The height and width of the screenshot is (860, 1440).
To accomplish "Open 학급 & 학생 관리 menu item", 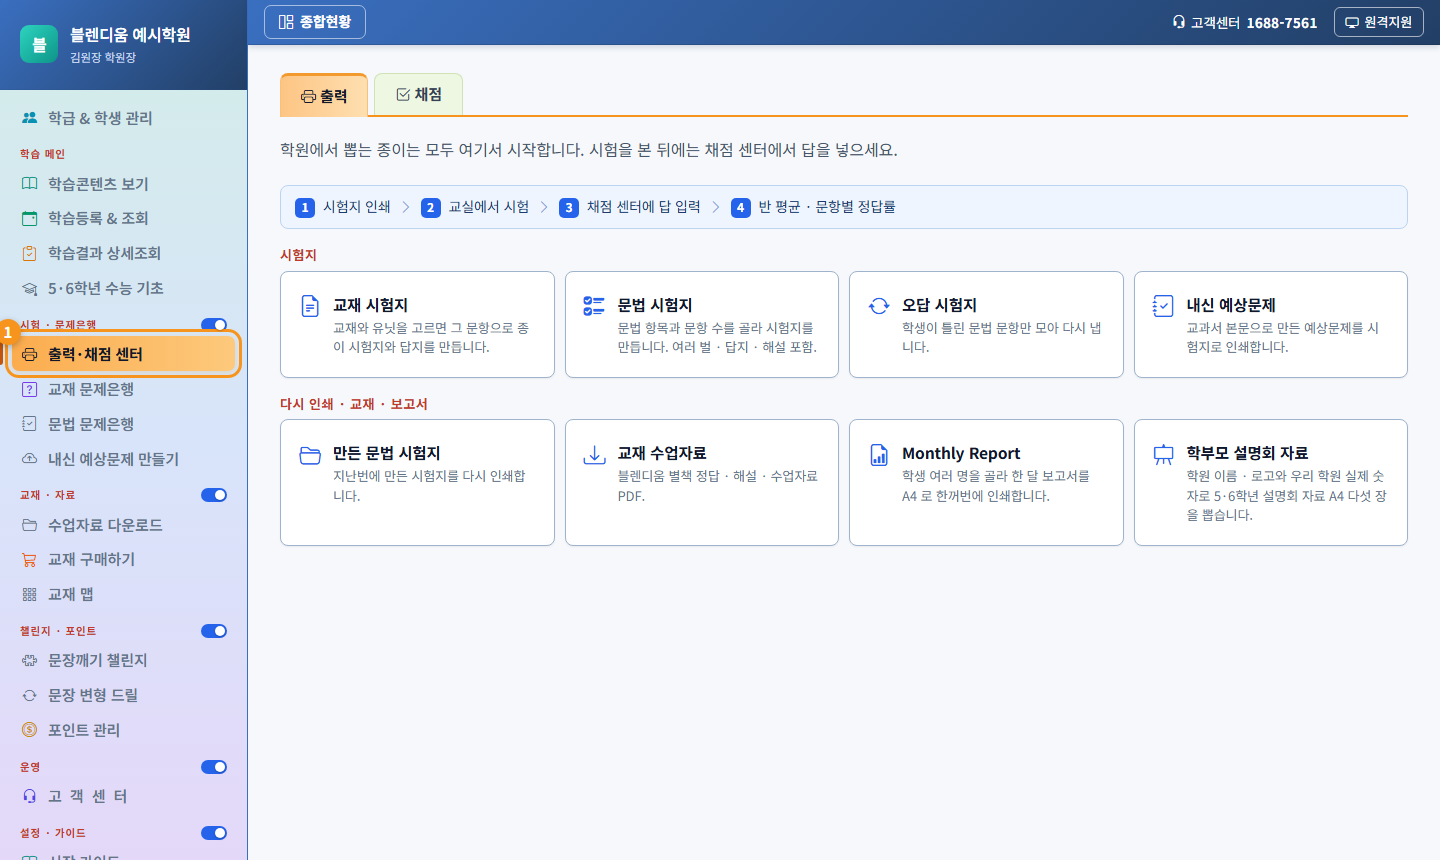I will coord(124,118).
